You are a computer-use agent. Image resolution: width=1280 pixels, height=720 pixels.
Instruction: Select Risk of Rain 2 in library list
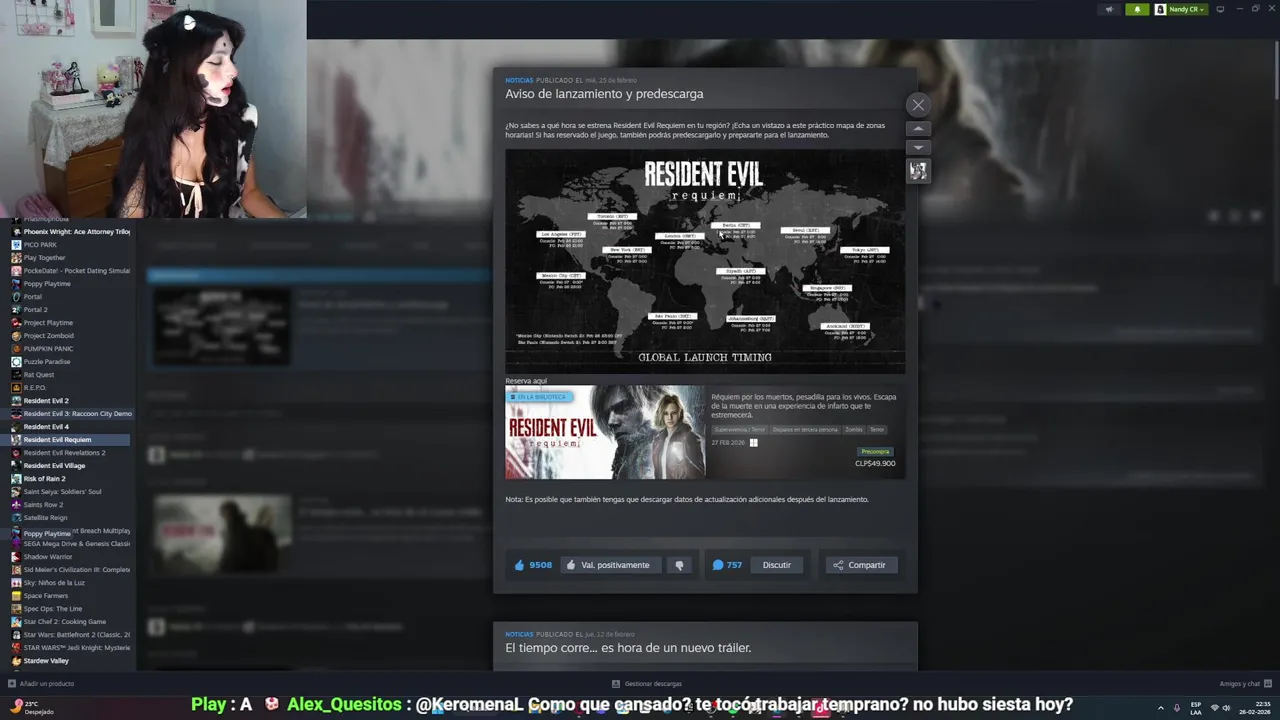(70, 479)
